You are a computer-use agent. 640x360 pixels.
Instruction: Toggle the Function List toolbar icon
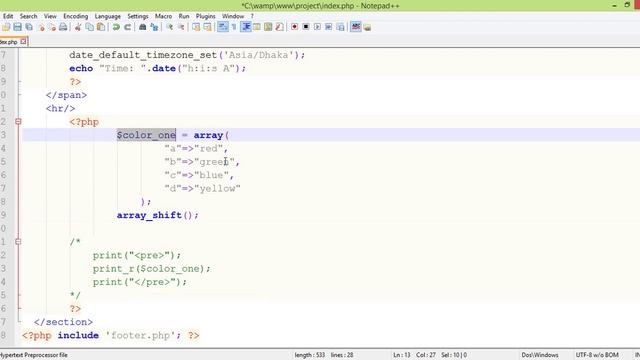pyautogui.click(x=280, y=27)
